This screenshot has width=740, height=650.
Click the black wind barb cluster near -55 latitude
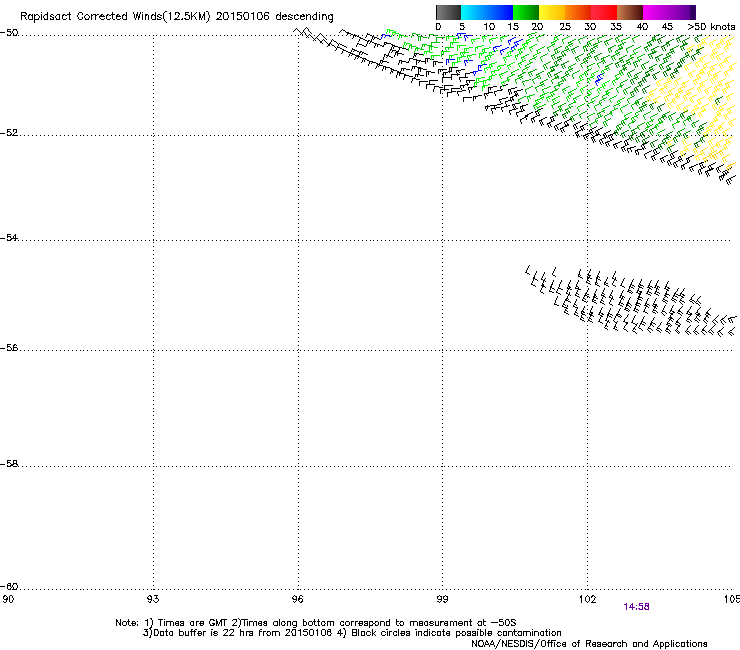631,301
